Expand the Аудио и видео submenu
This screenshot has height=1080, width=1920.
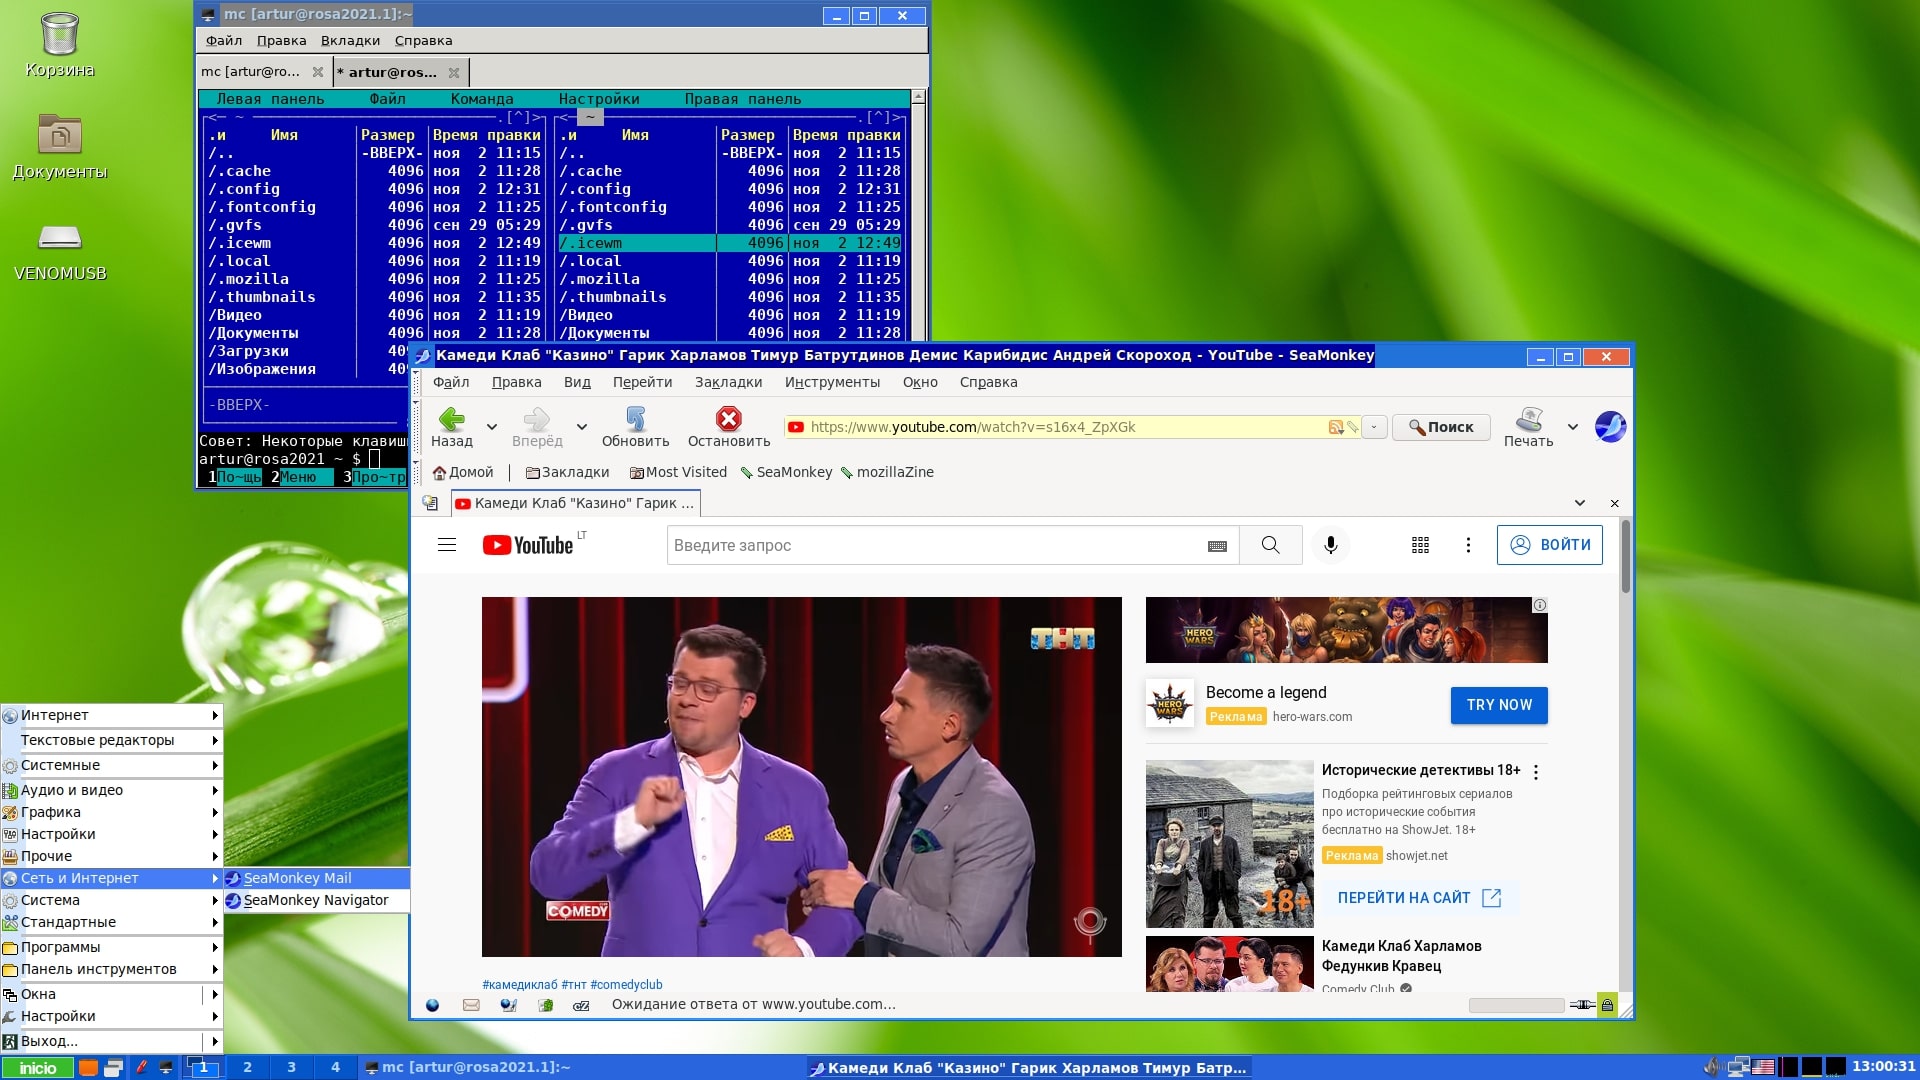coord(111,790)
